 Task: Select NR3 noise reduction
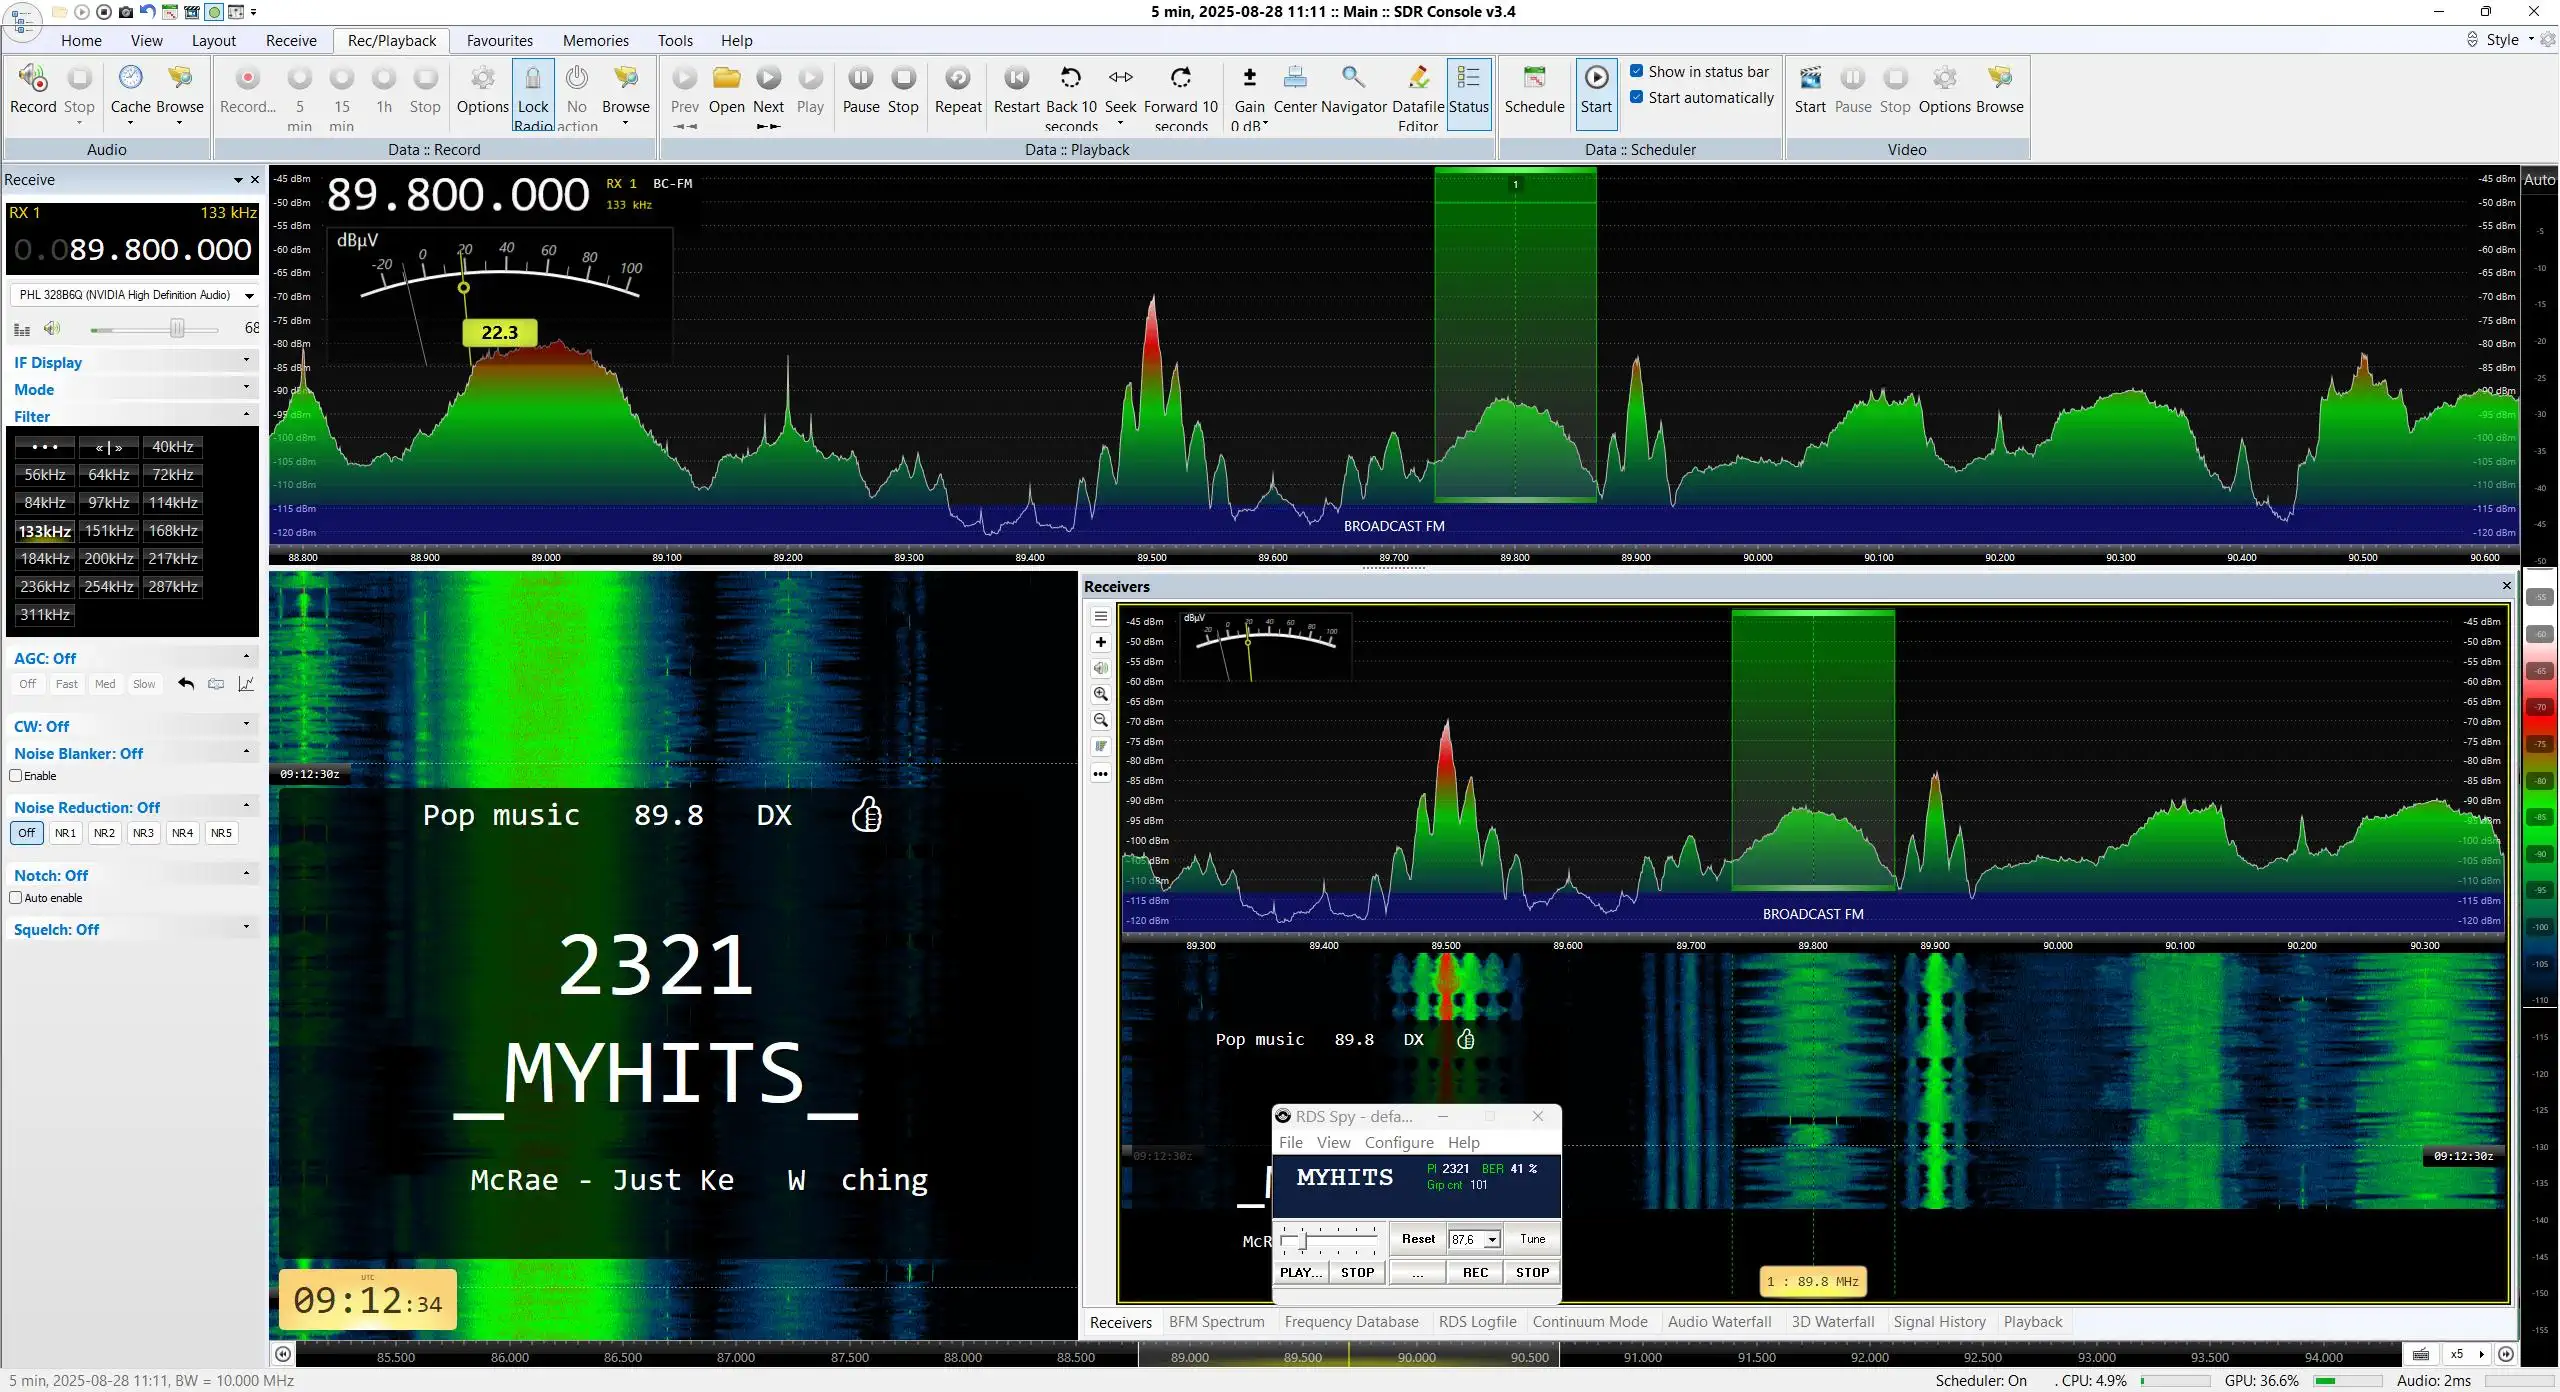(143, 833)
